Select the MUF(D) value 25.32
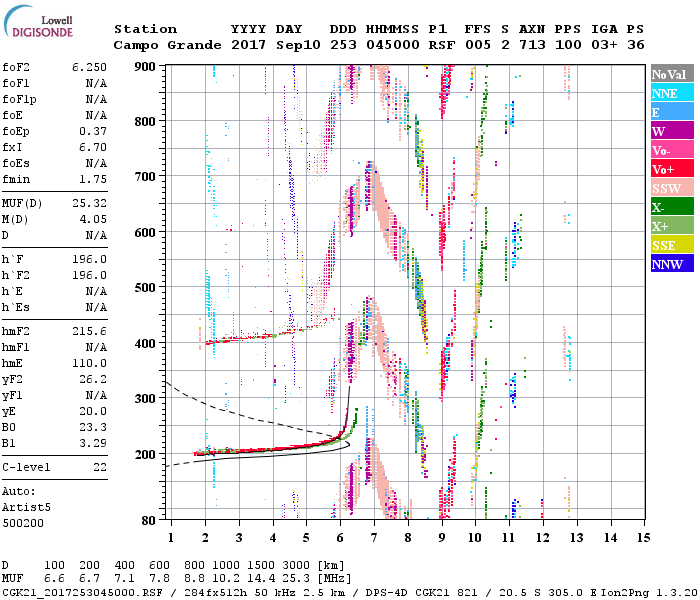Image resolution: width=700 pixels, height=600 pixels. tap(89, 203)
